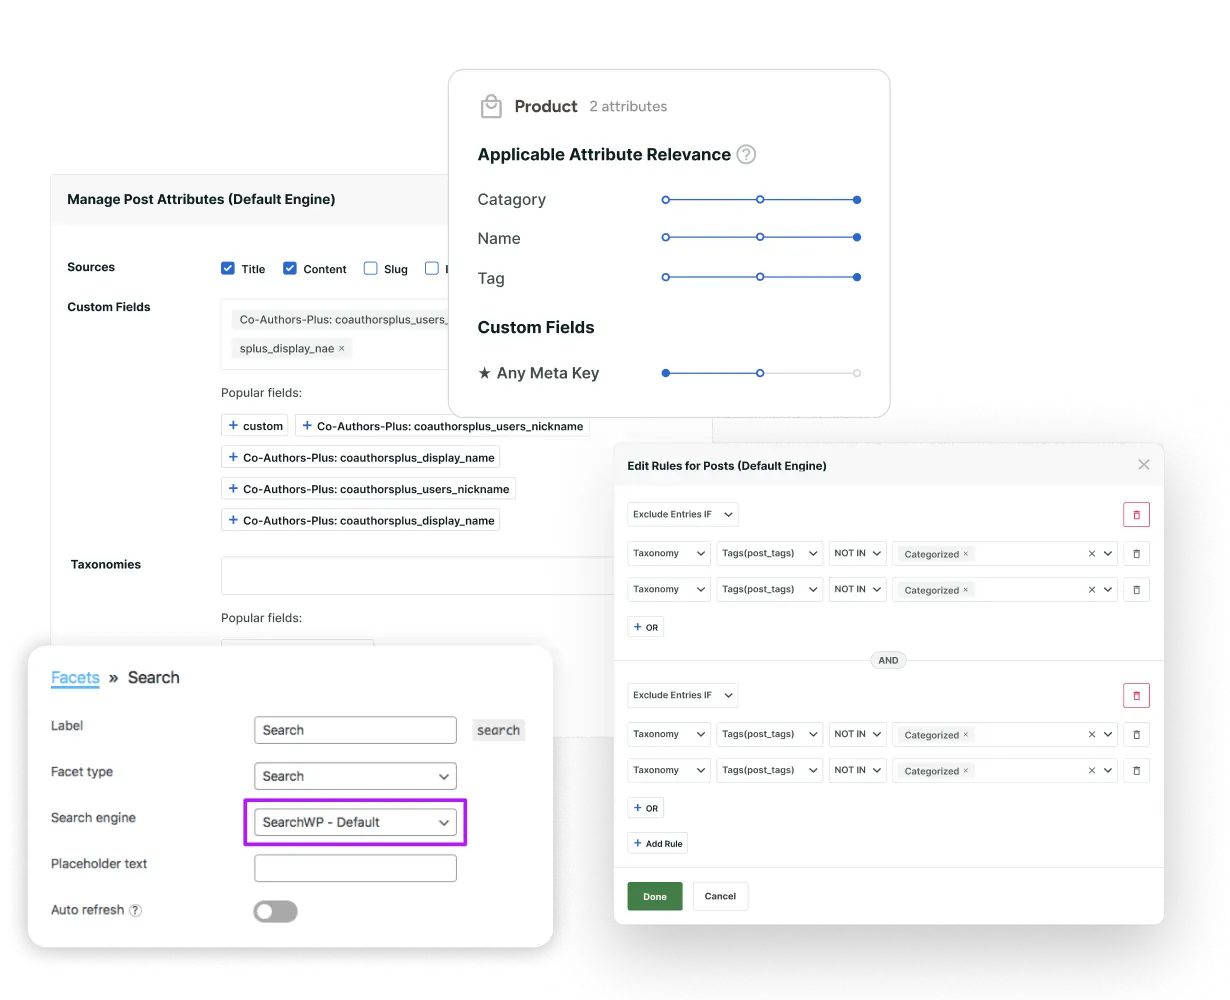Viewport: 1230px width, 1000px height.
Task: Enable the Slug source checkbox
Action: pos(371,268)
